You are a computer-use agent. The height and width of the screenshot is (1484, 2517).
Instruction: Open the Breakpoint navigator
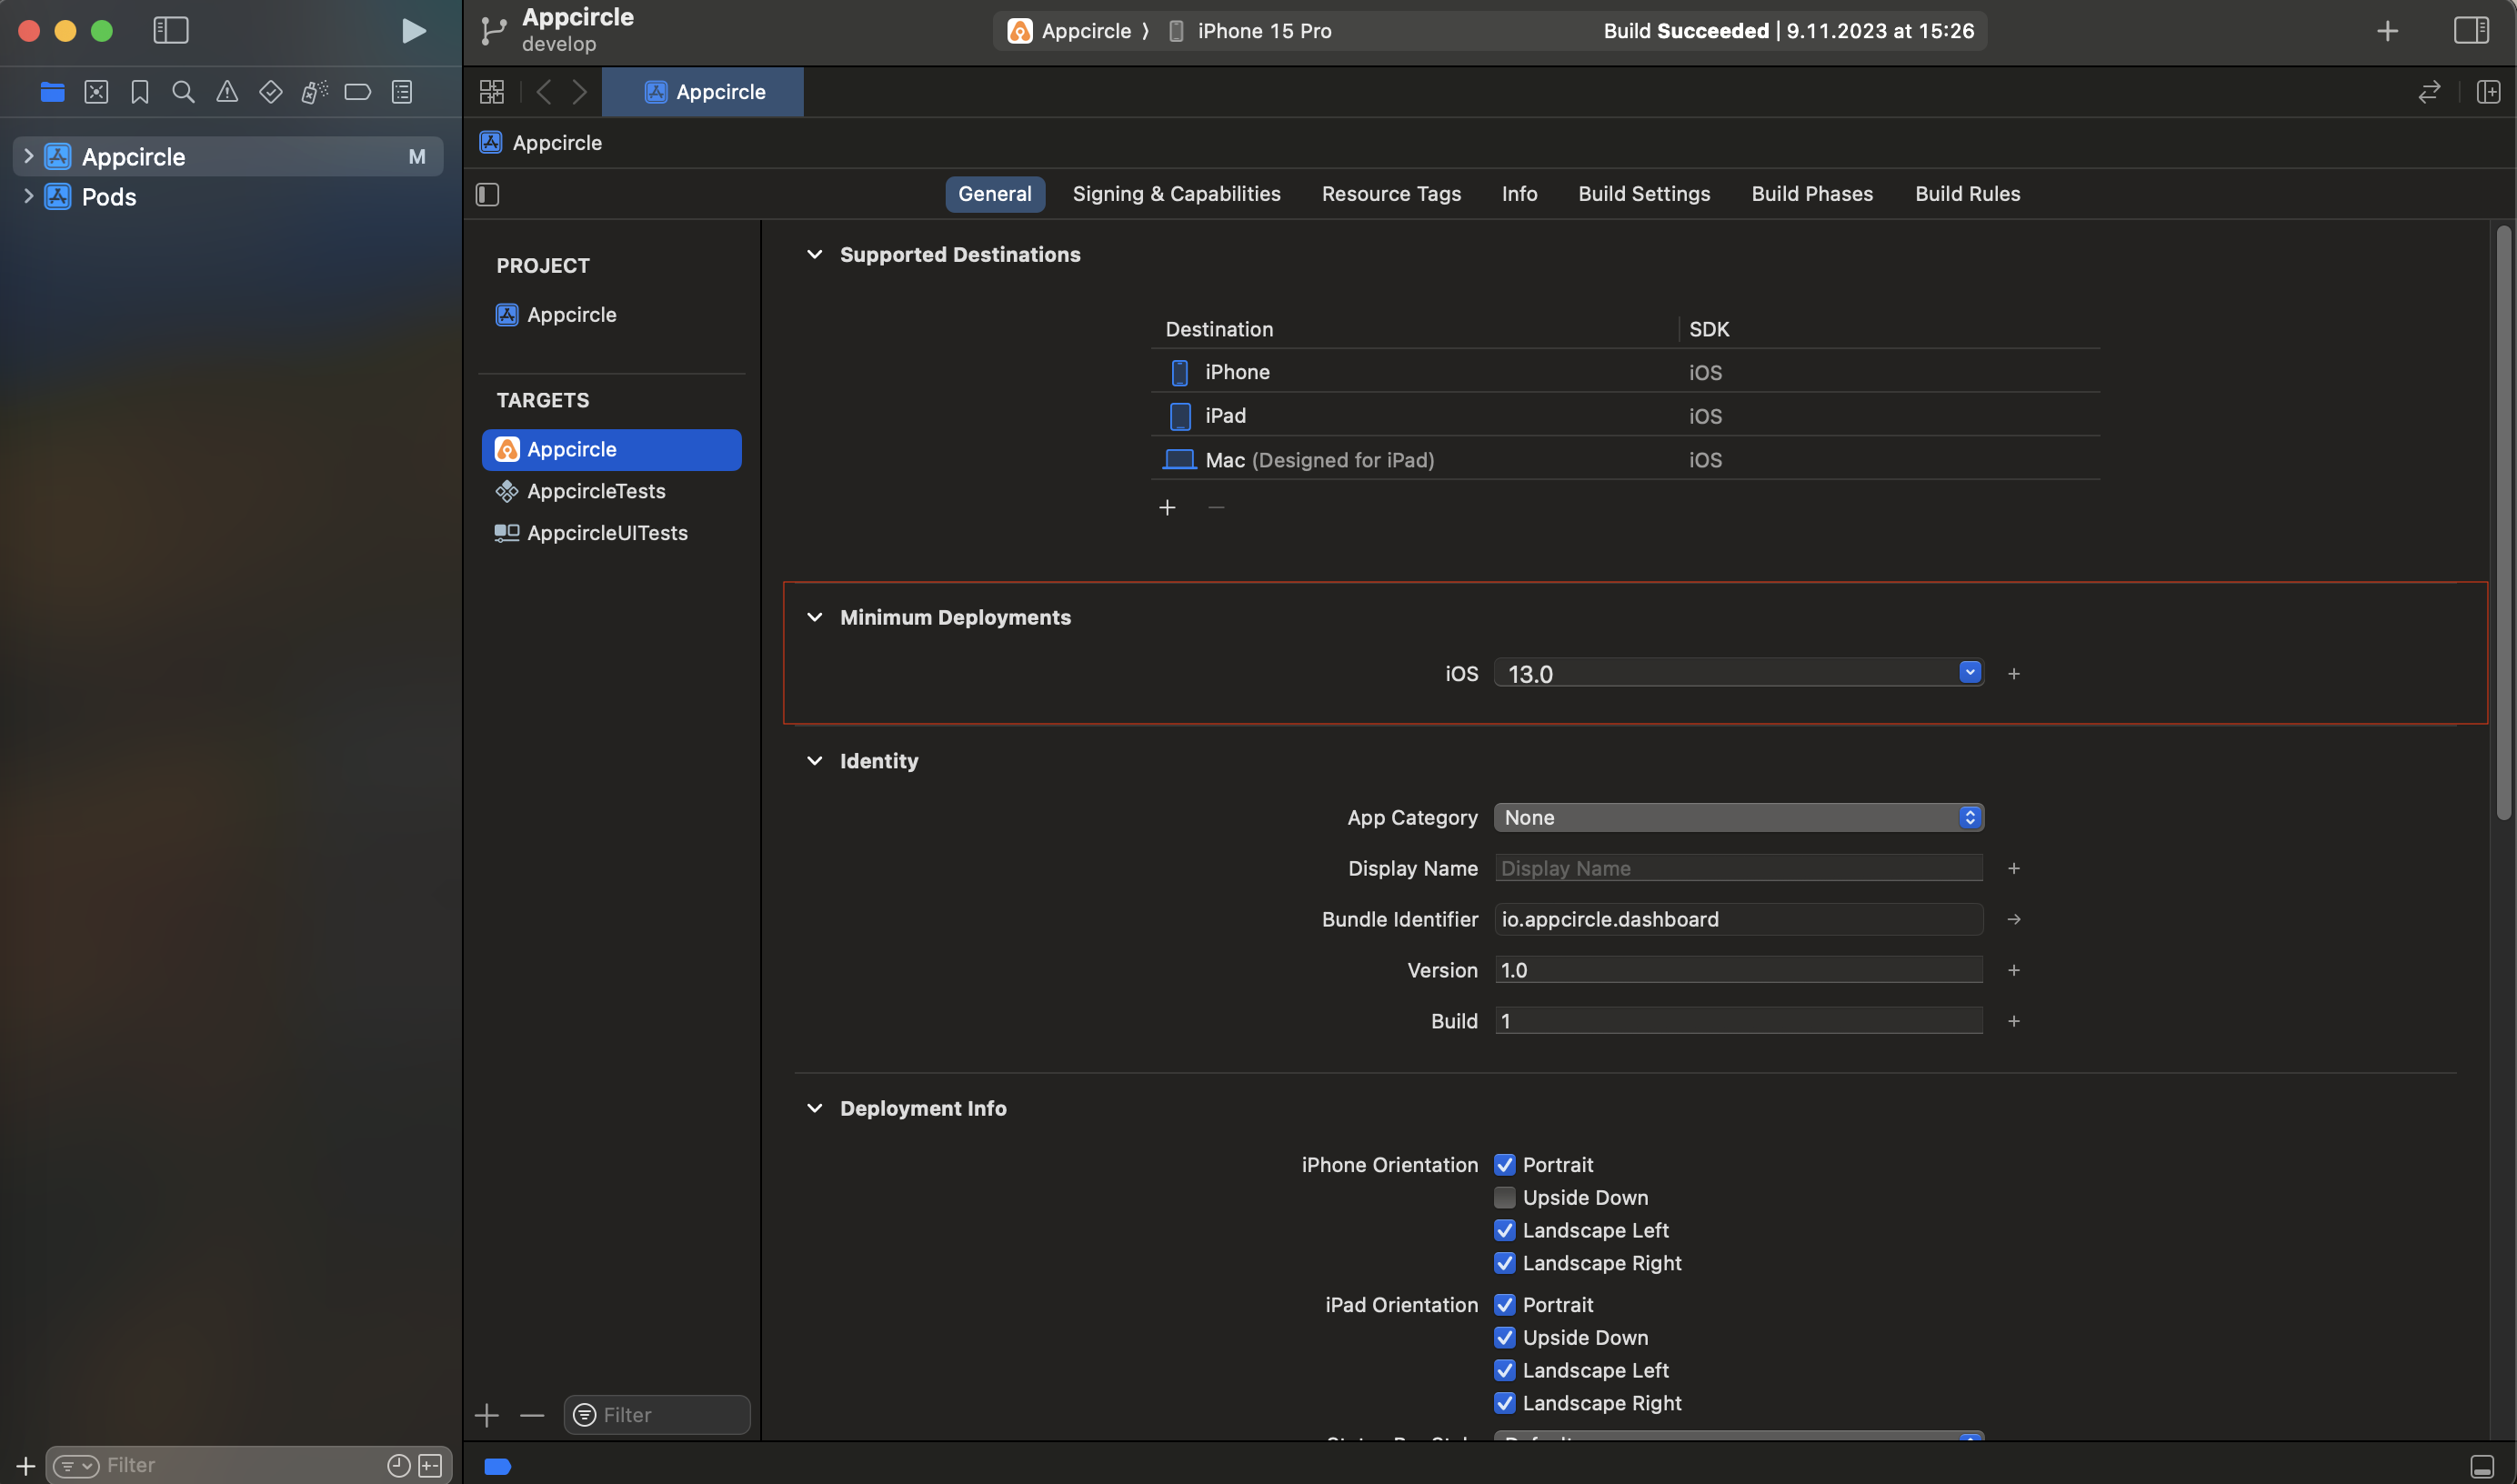coord(357,92)
